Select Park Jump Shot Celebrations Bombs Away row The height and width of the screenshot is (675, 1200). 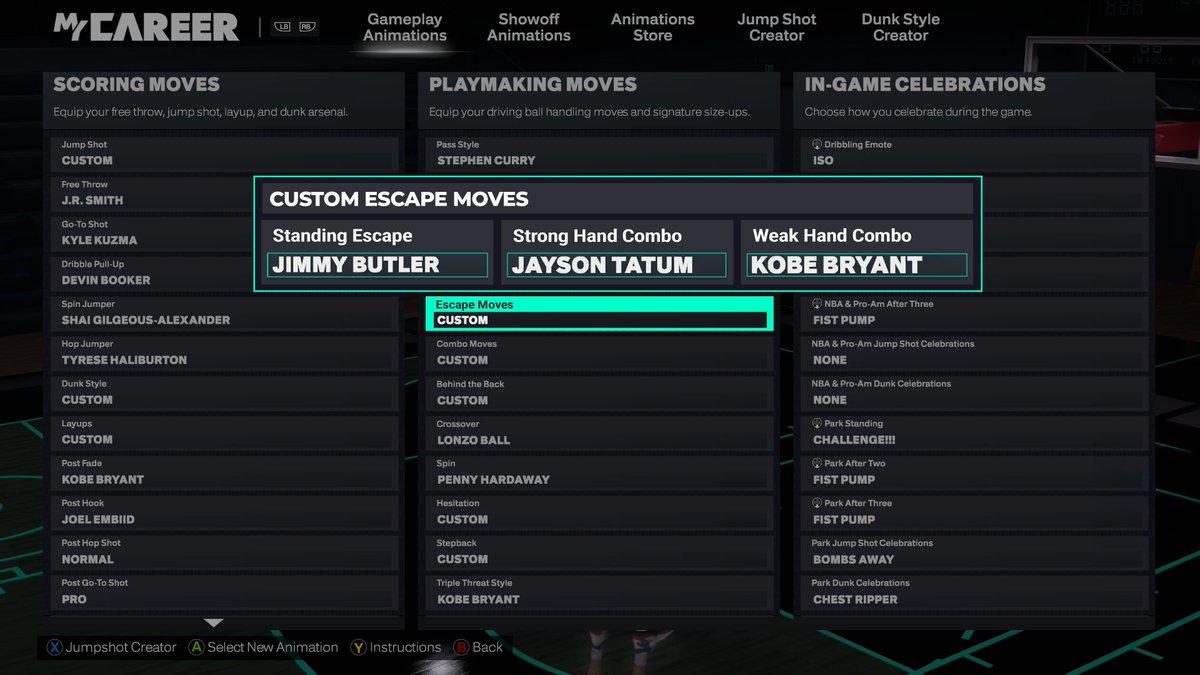tap(975, 552)
